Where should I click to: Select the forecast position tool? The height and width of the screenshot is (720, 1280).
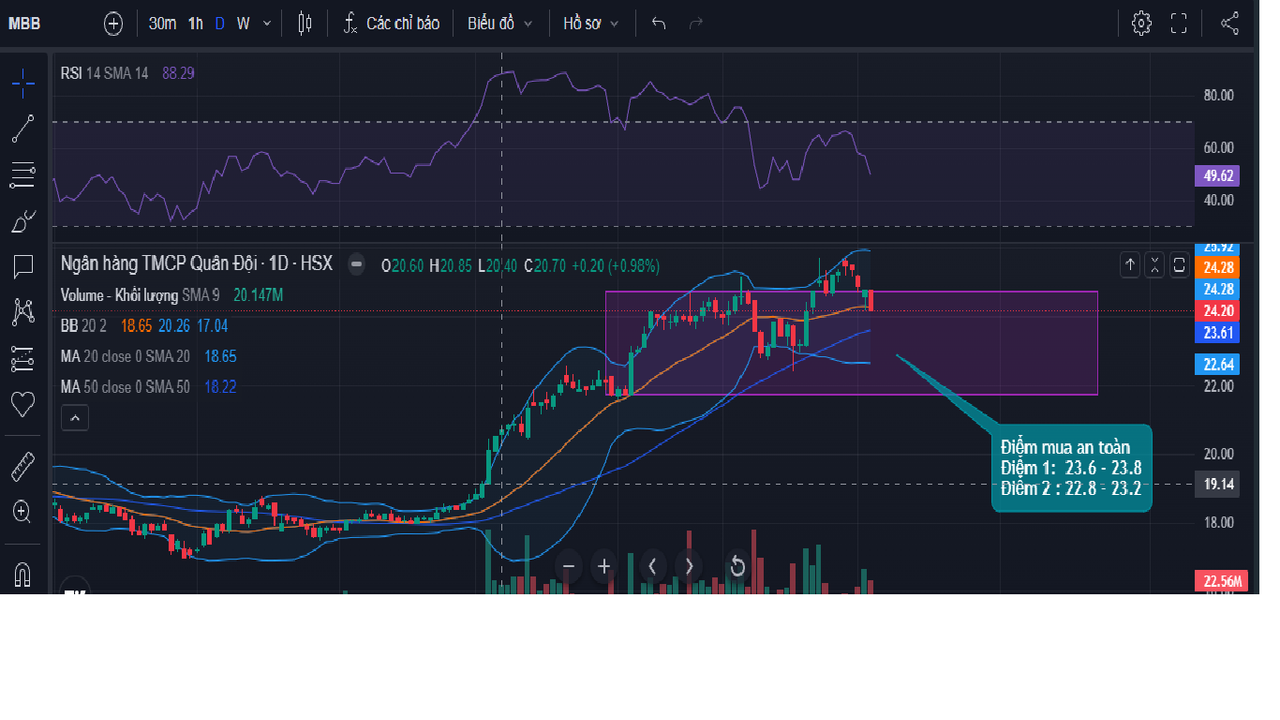click(x=23, y=358)
